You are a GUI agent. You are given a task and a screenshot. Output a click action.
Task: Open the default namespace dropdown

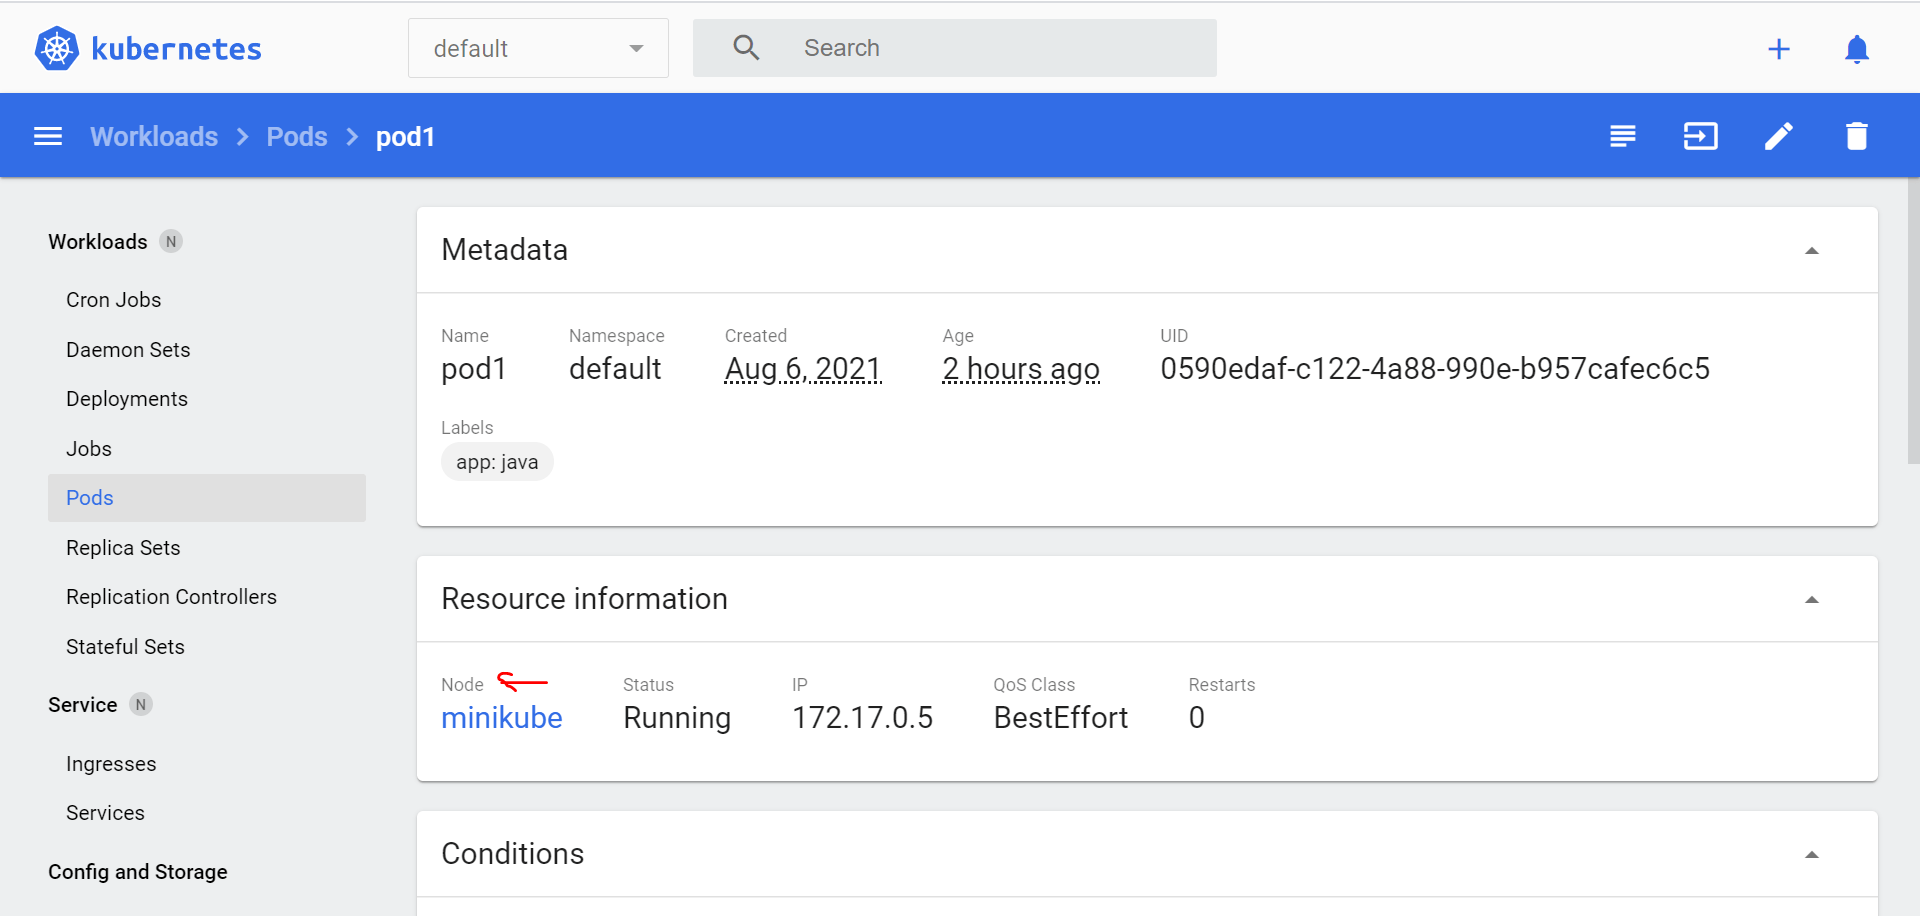tap(538, 48)
